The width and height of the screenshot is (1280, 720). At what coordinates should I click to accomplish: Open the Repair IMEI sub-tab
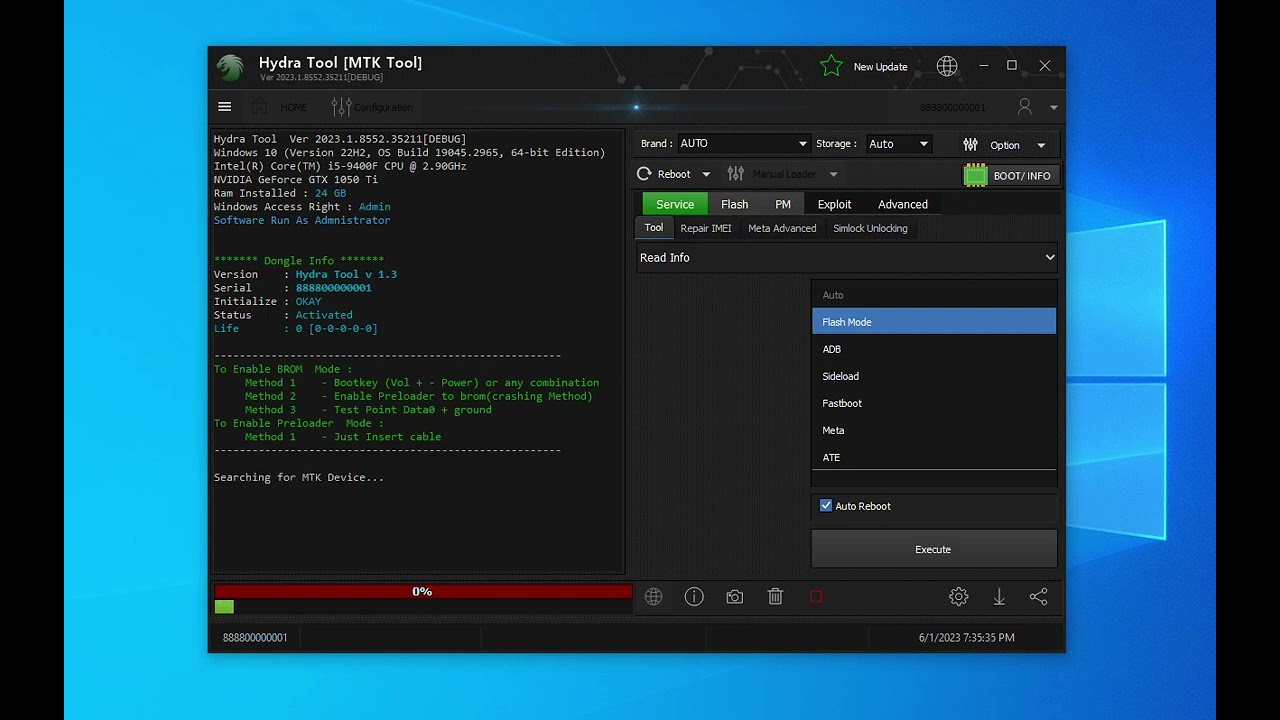point(706,228)
